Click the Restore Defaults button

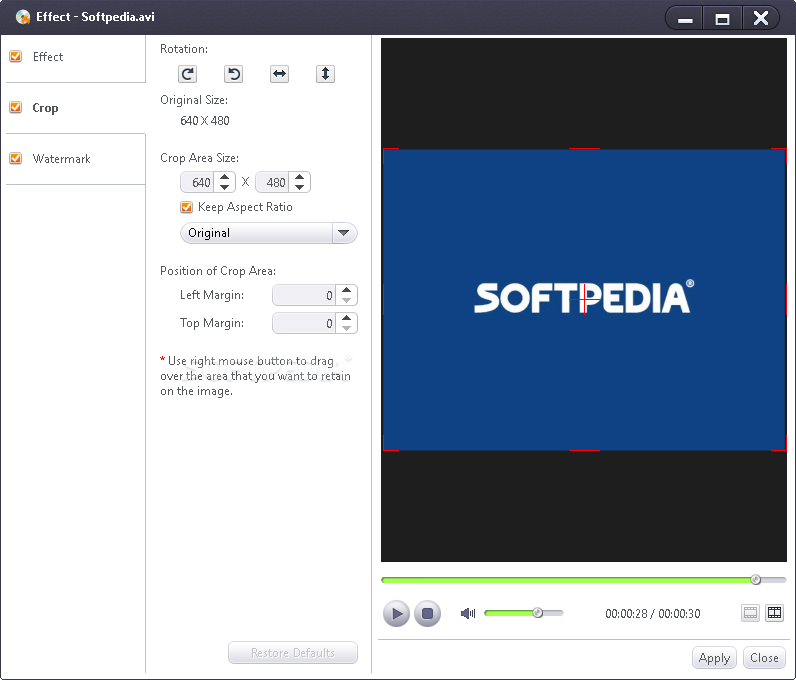click(293, 653)
